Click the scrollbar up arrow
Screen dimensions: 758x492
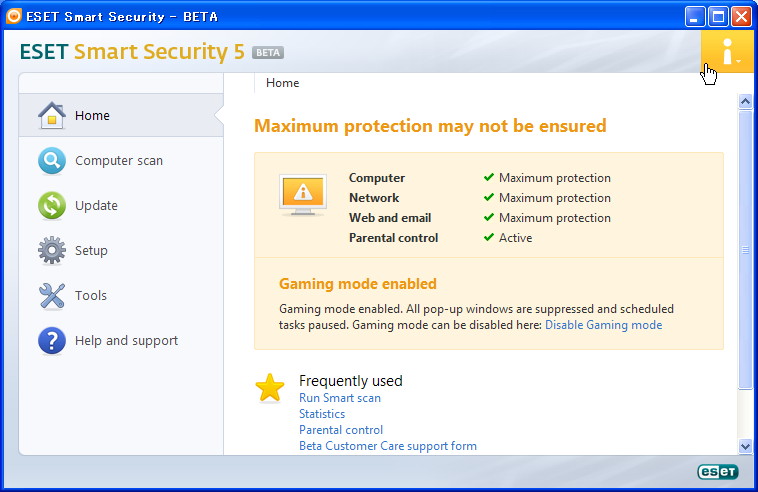[745, 101]
